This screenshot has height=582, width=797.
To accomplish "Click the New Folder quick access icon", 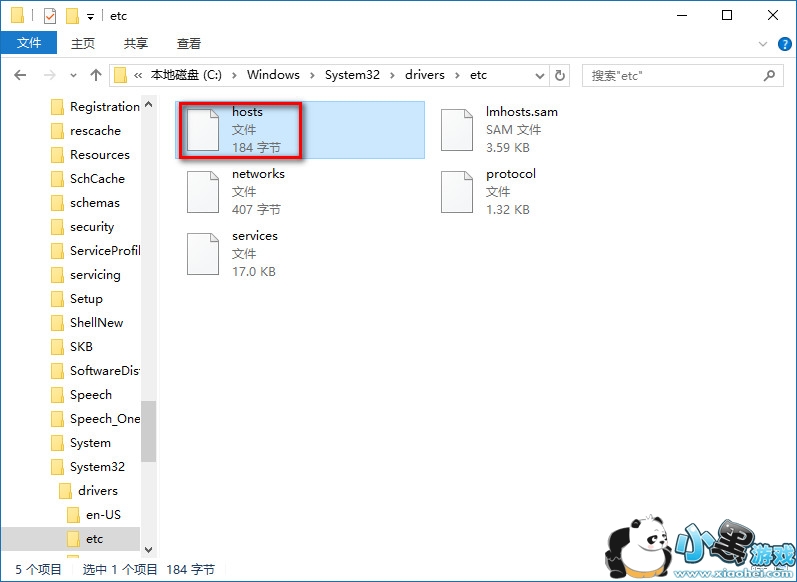I will [x=72, y=16].
